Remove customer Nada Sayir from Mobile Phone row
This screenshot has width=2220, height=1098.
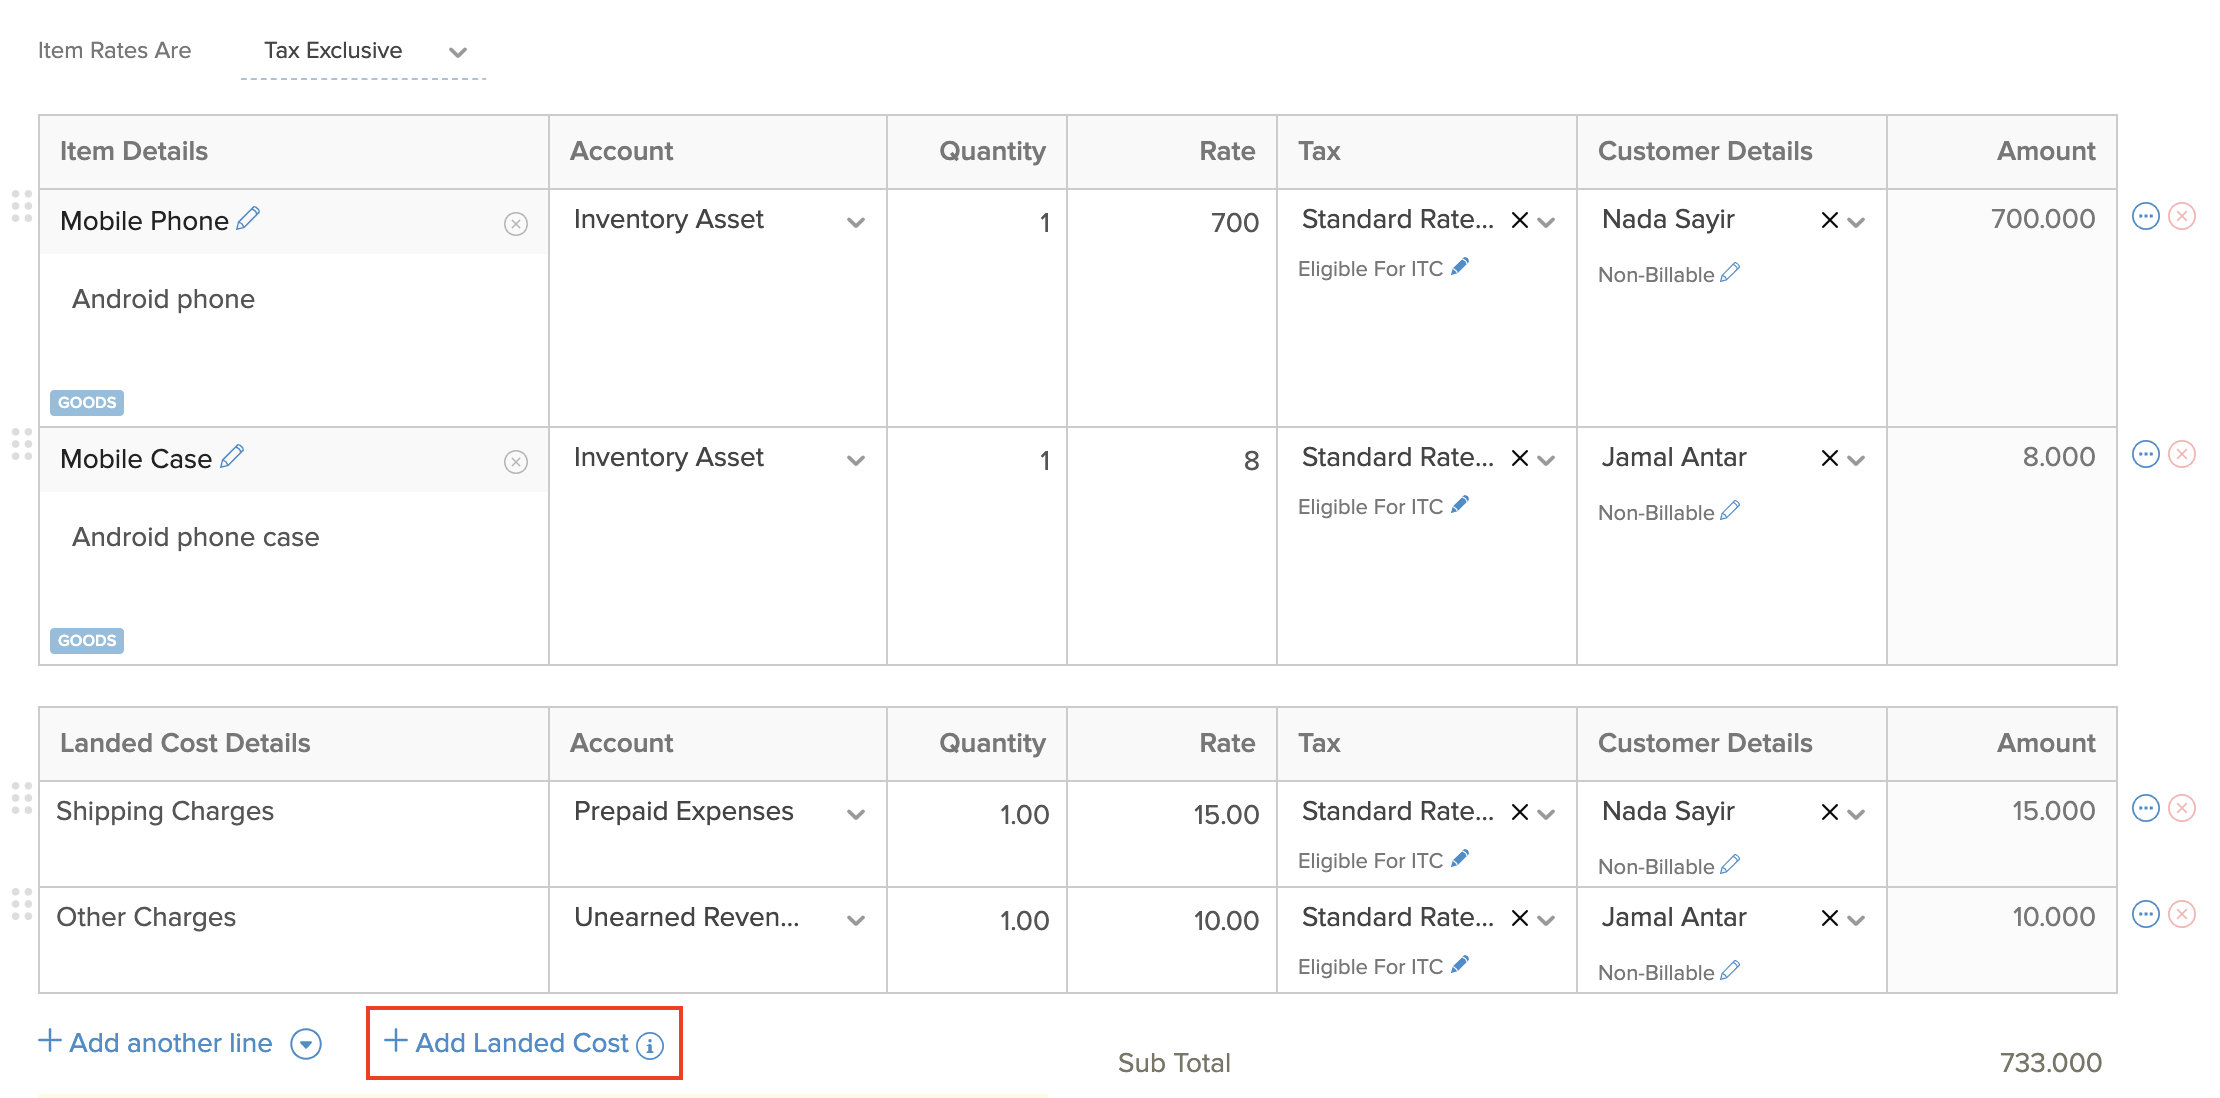point(1828,220)
